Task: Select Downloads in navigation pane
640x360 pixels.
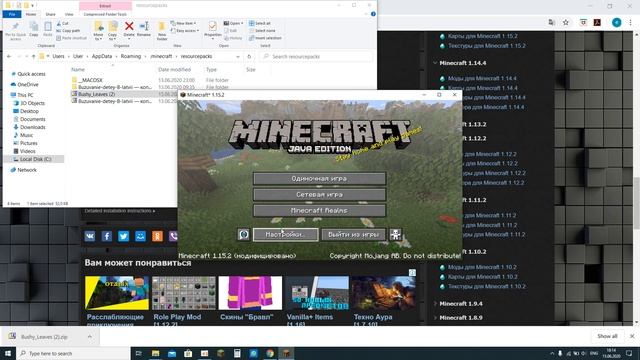Action: [x=33, y=127]
